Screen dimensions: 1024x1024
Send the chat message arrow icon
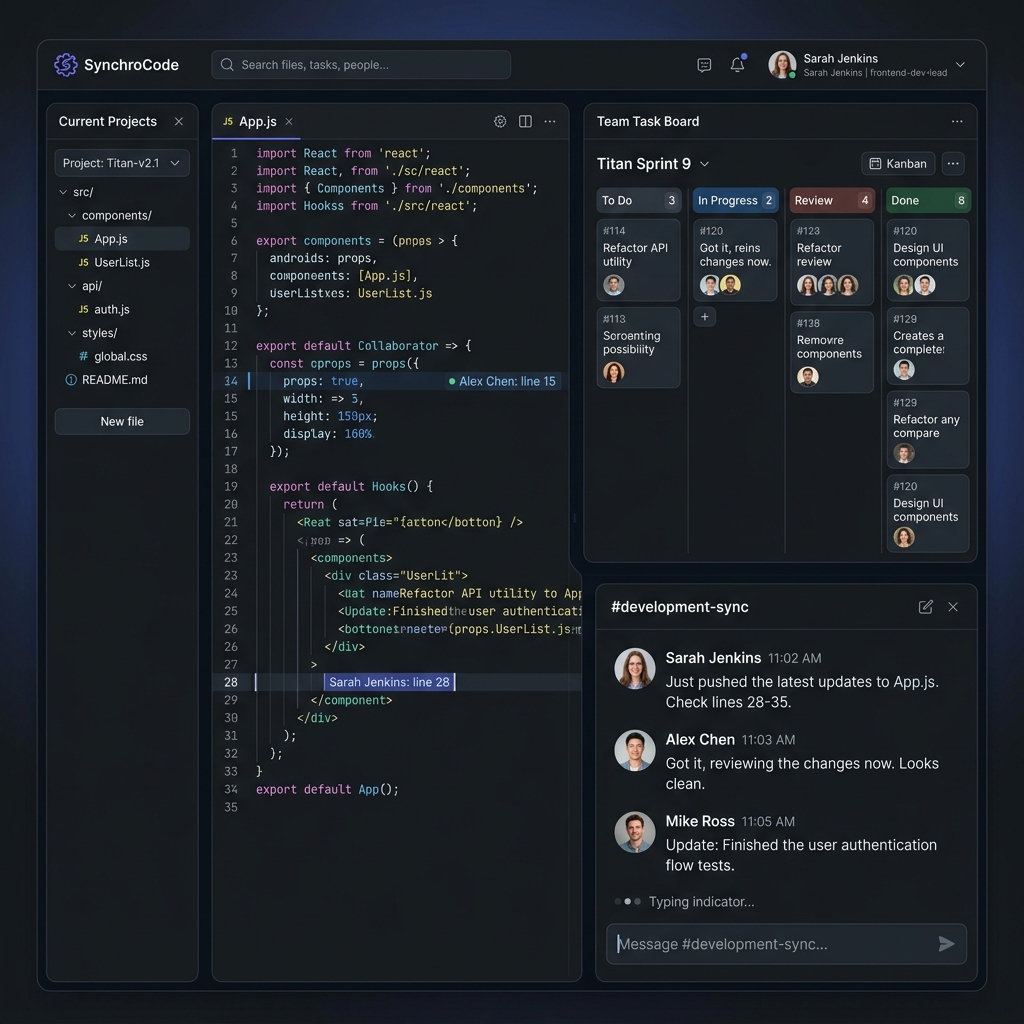click(x=946, y=944)
